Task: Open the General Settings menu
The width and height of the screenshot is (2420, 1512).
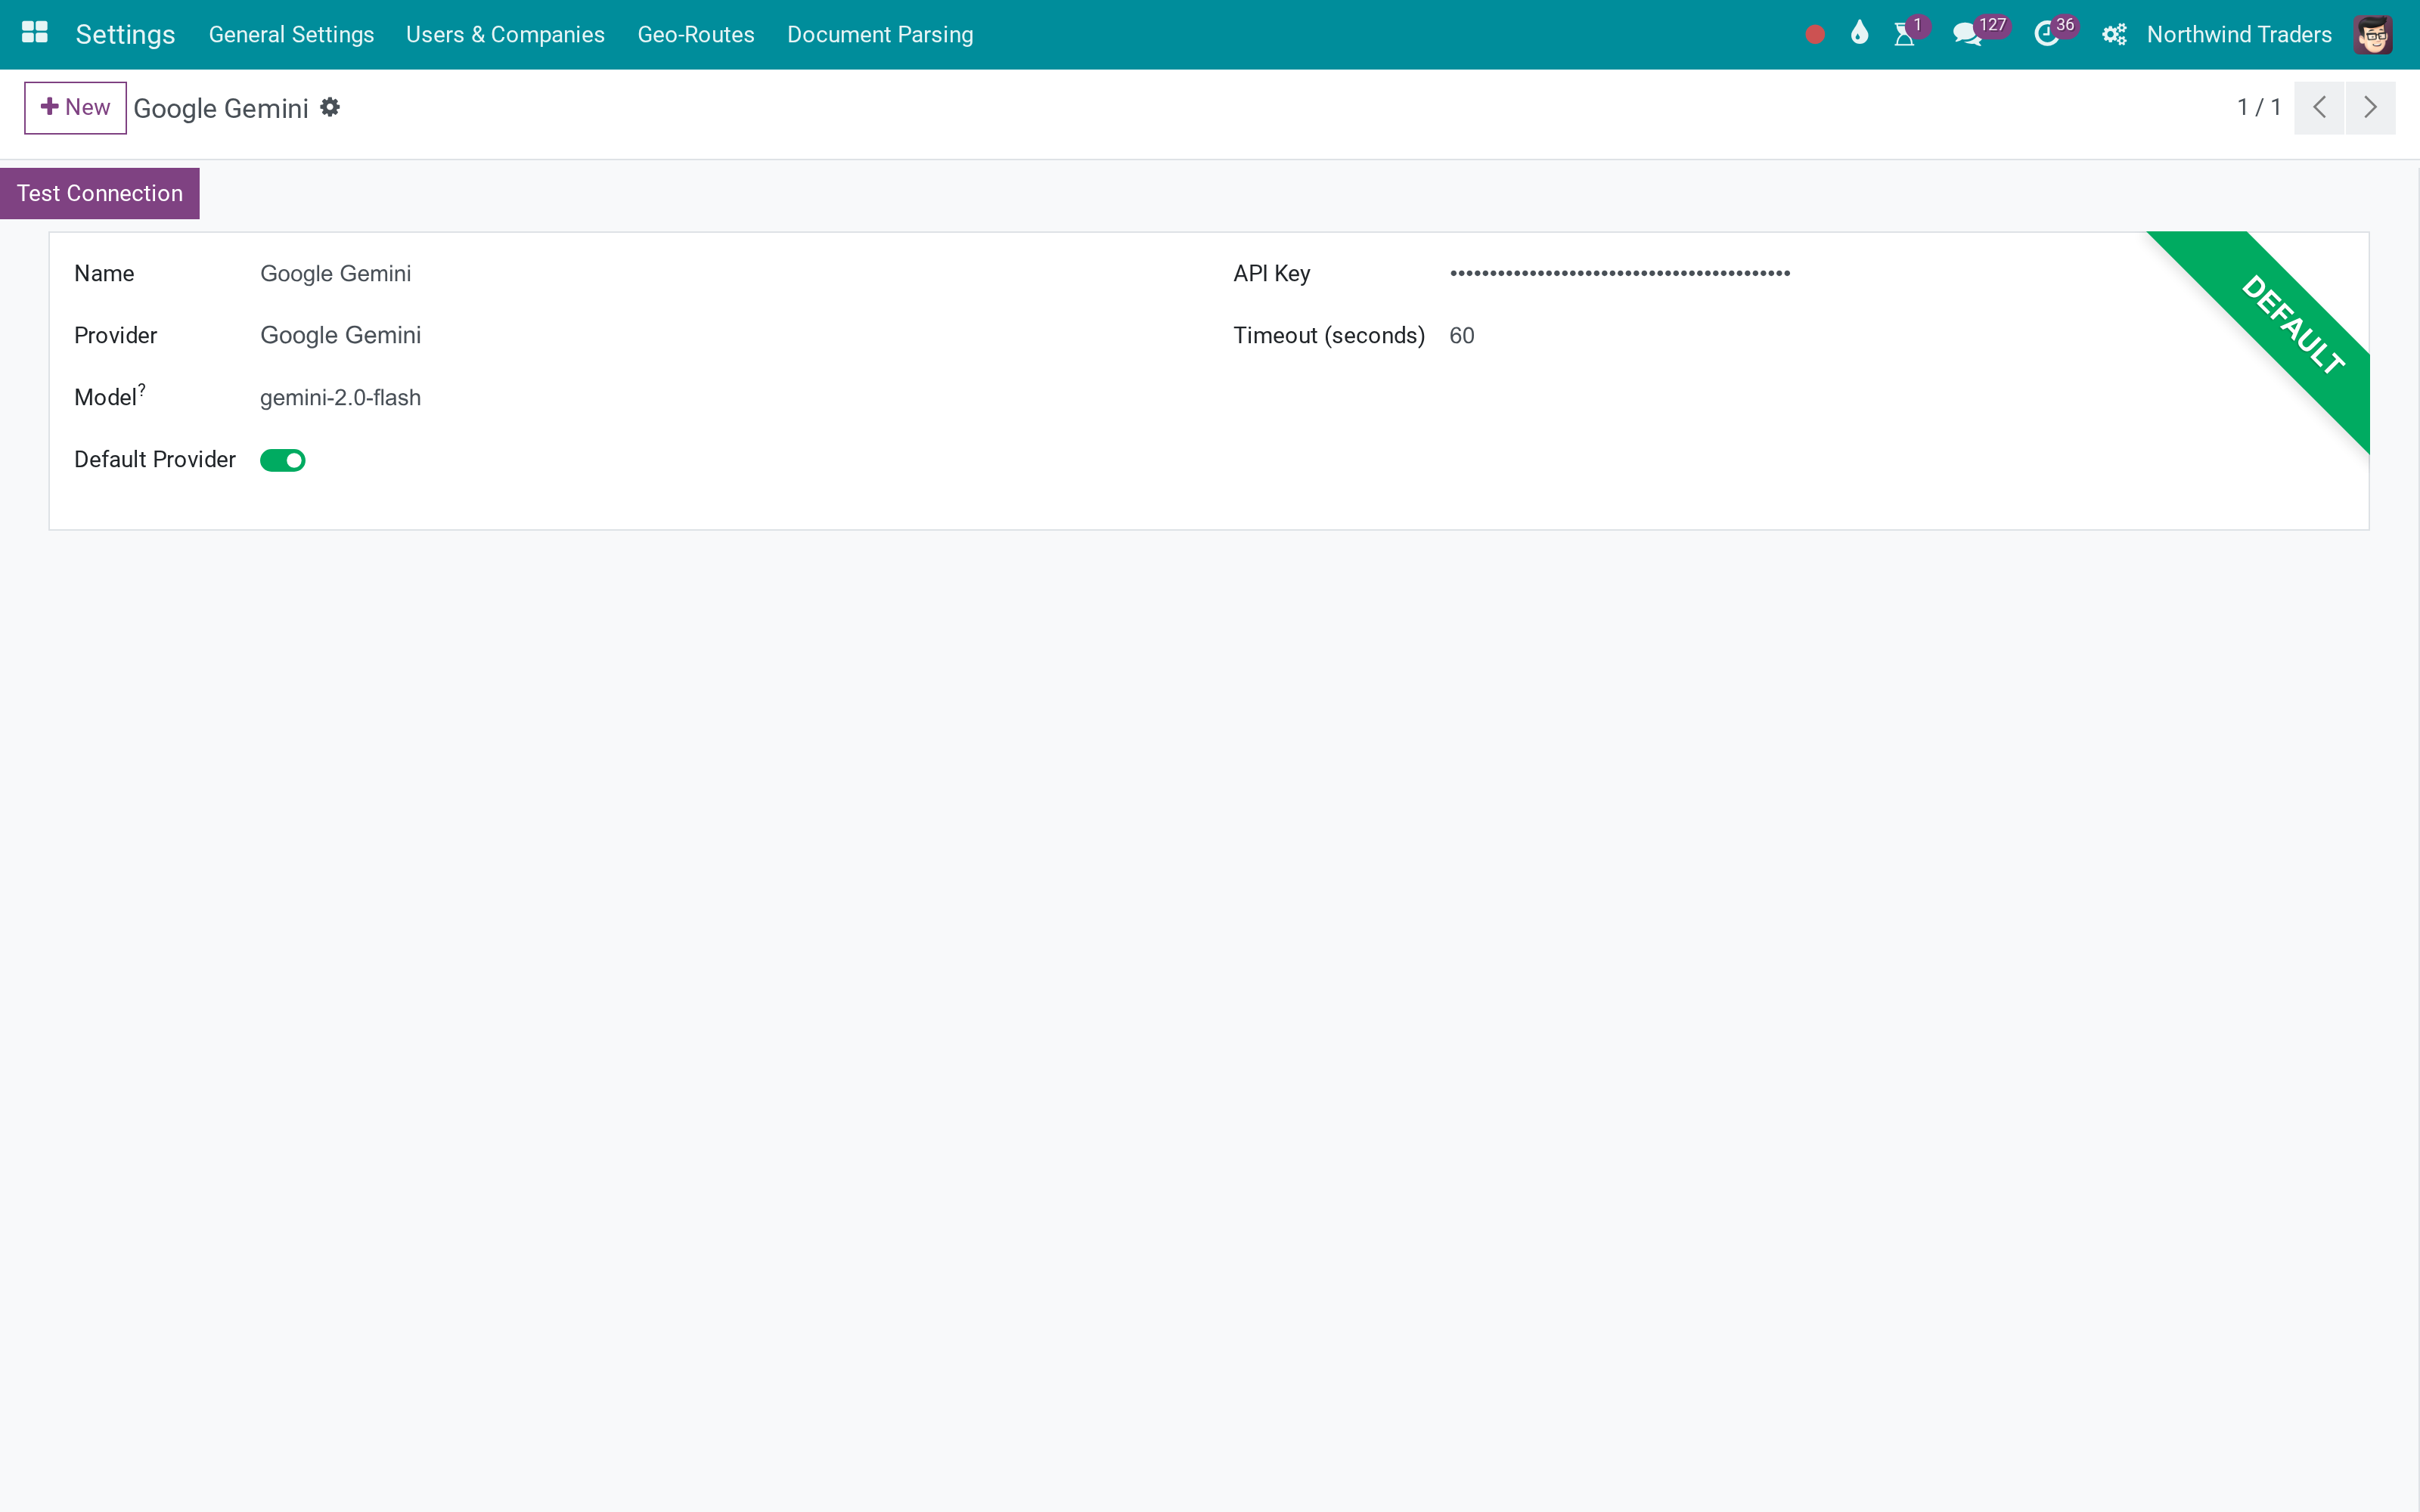Action: (291, 35)
